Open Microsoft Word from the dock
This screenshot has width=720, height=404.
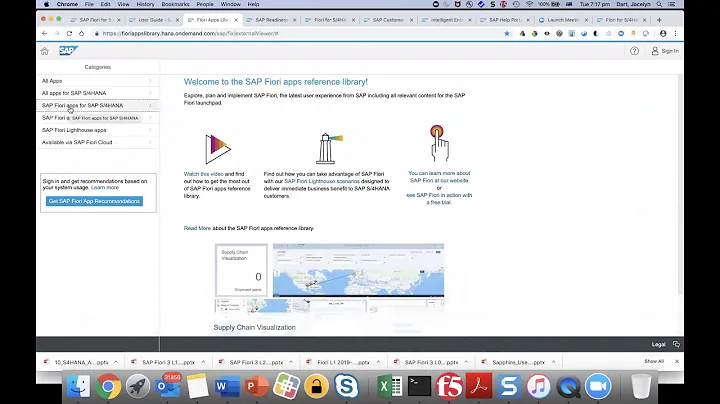227,386
